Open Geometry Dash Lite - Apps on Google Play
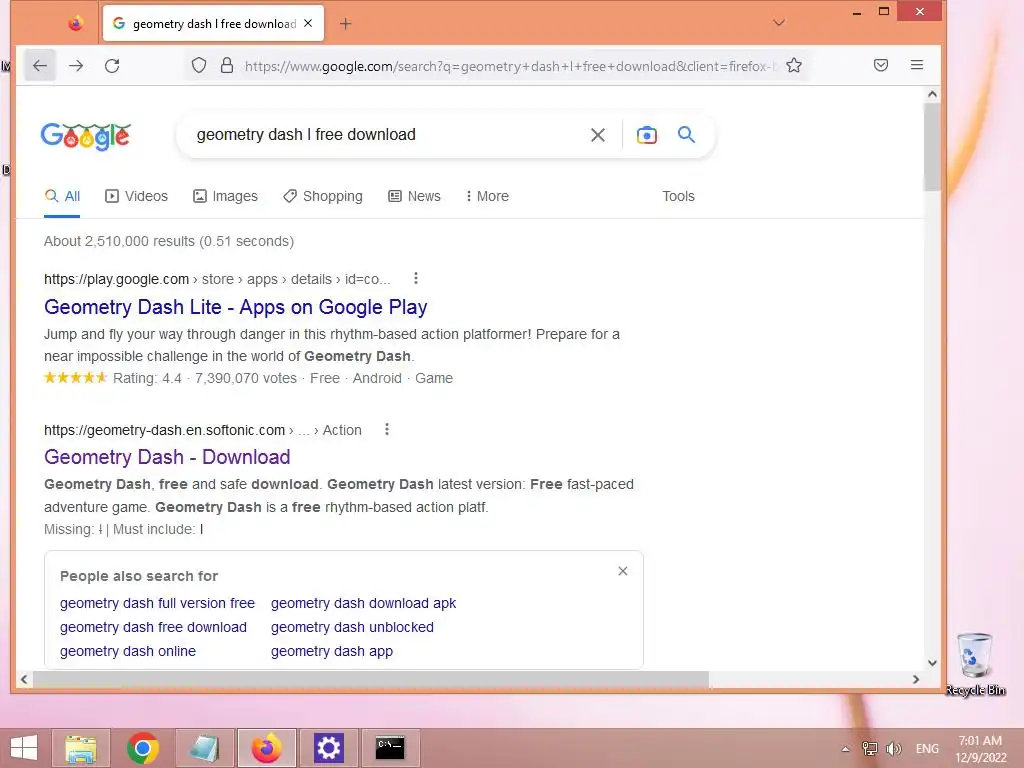Viewport: 1024px width, 768px height. [x=236, y=307]
